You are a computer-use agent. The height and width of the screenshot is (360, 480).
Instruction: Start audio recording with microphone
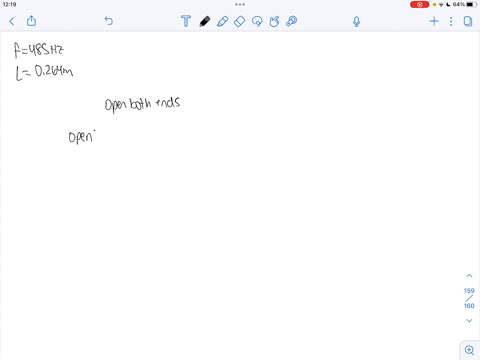pyautogui.click(x=356, y=22)
